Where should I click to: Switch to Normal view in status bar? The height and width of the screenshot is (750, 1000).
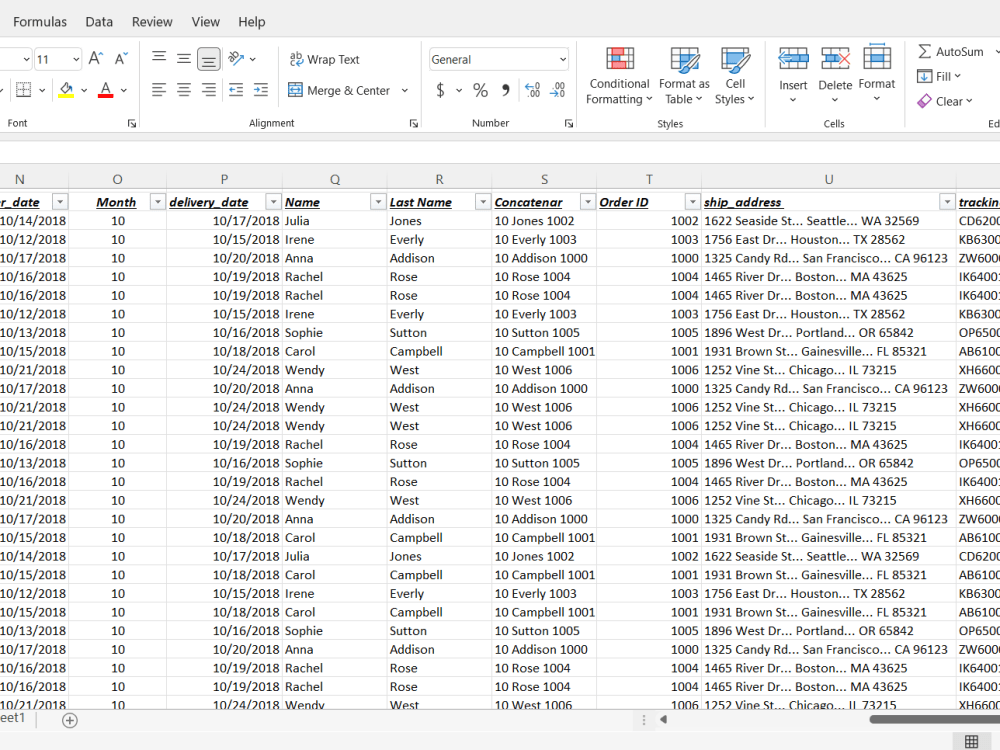click(971, 741)
